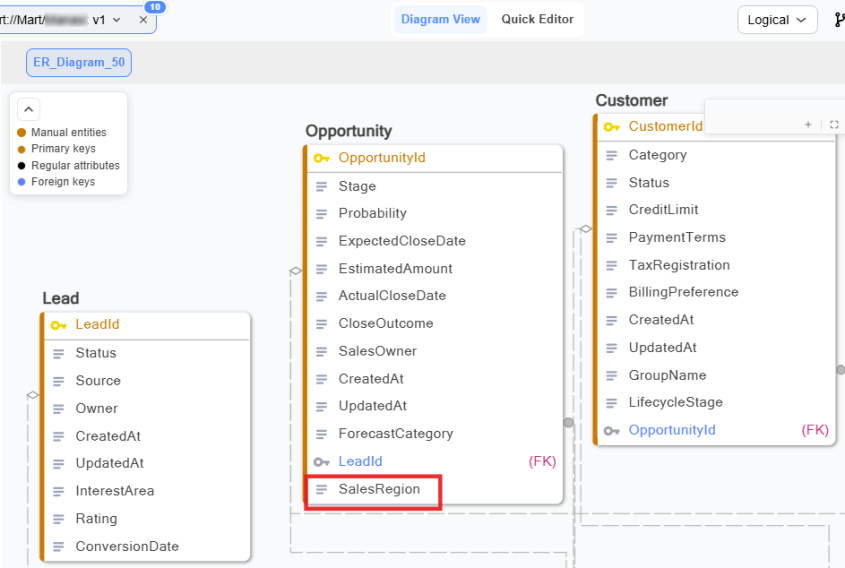This screenshot has width=845, height=568.
Task: Click the attribute icon beside Rating
Action: (x=58, y=519)
